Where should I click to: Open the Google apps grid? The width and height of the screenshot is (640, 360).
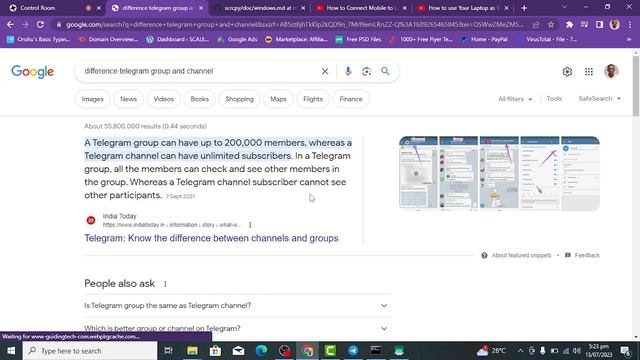(589, 71)
